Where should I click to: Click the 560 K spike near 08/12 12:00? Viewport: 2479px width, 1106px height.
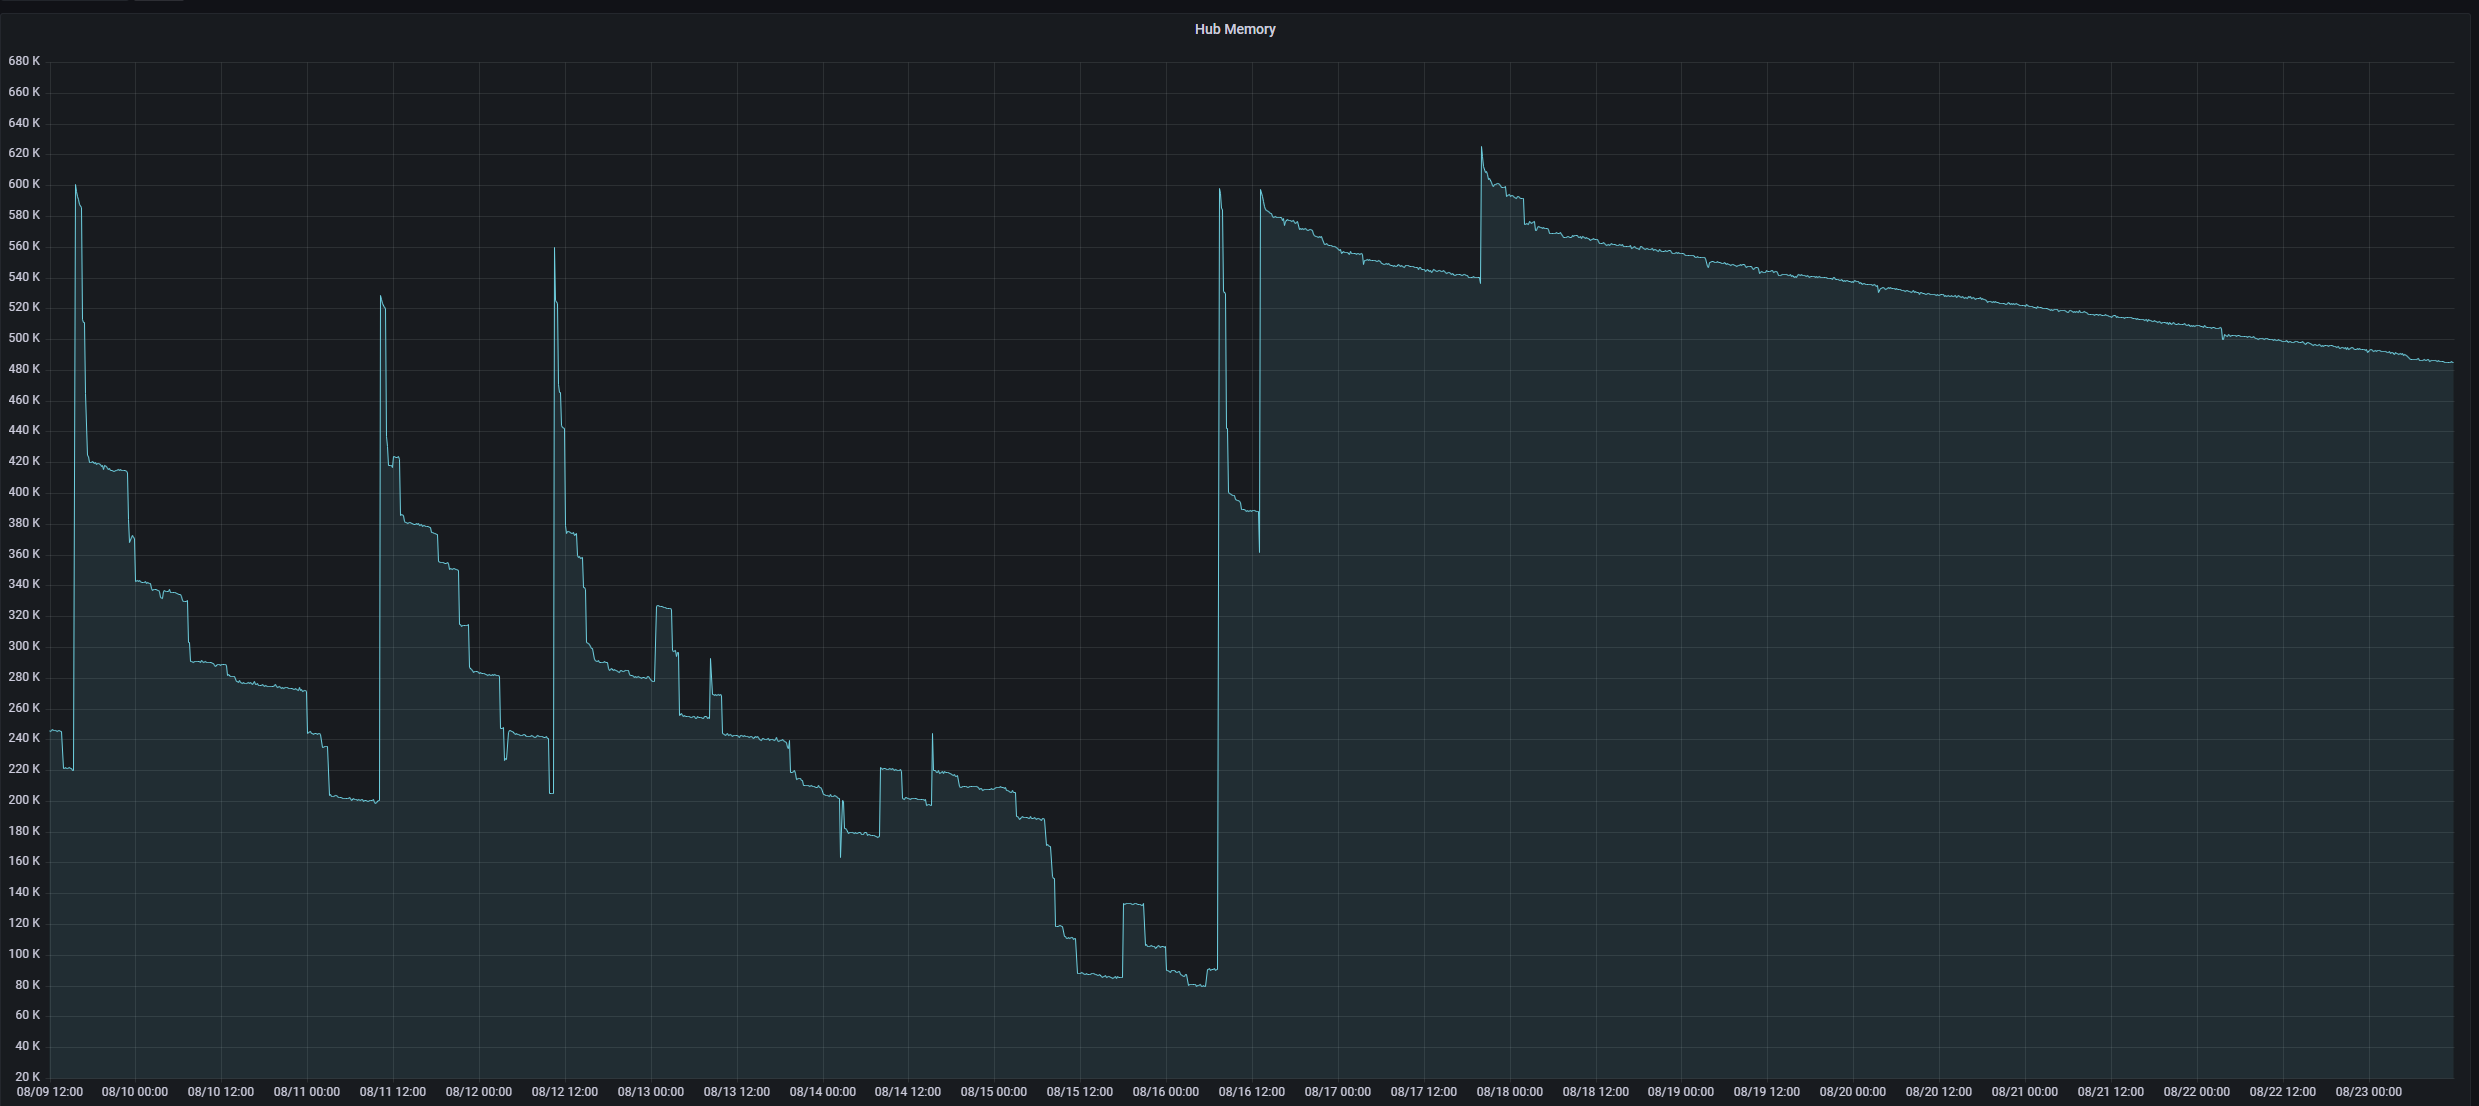pyautogui.click(x=554, y=248)
